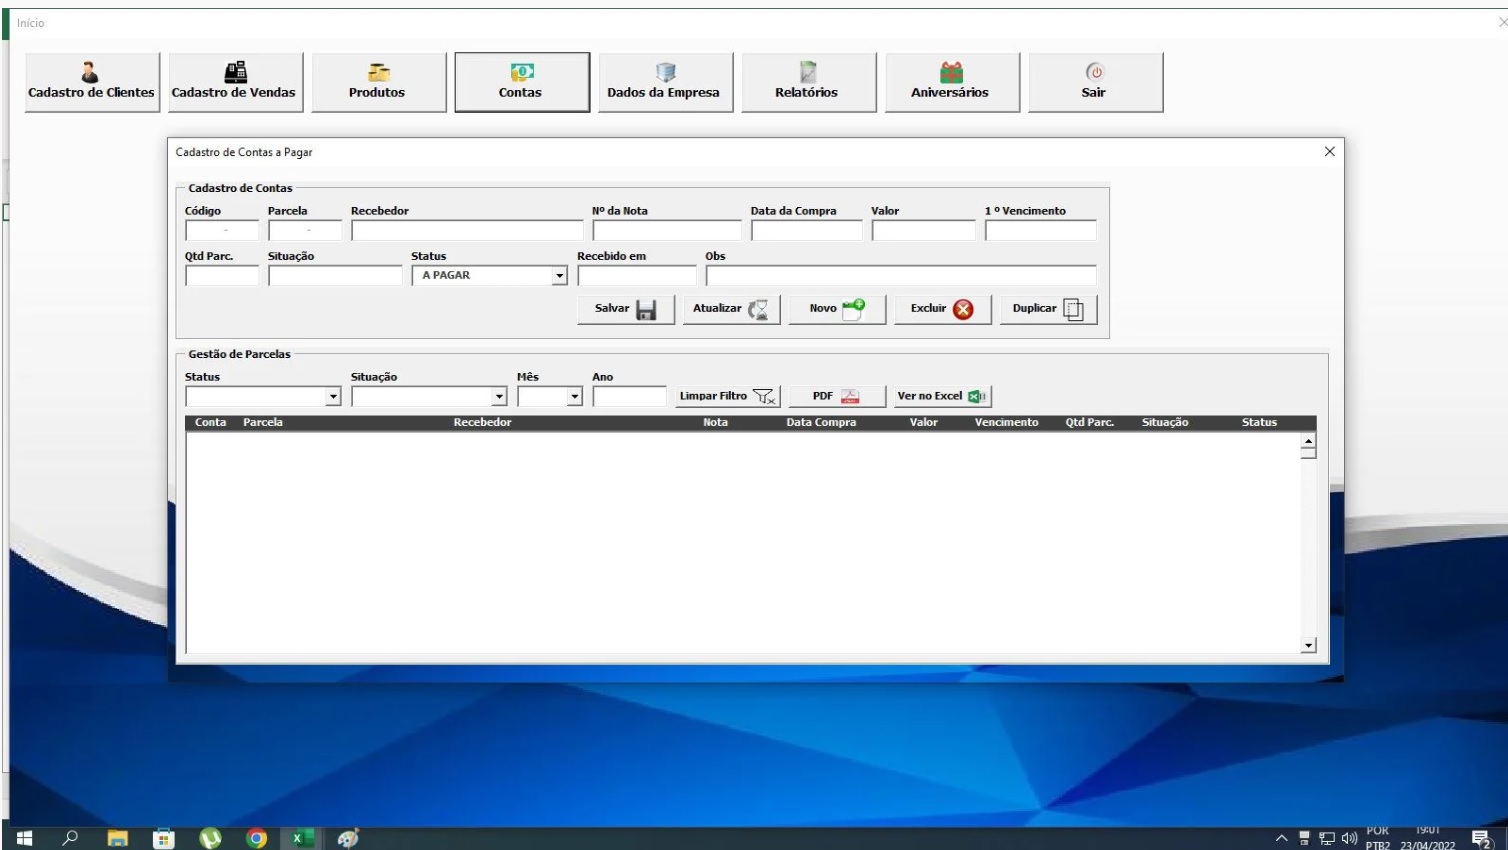Click the Sair power button
Image resolution: width=1508 pixels, height=850 pixels.
point(1094,82)
